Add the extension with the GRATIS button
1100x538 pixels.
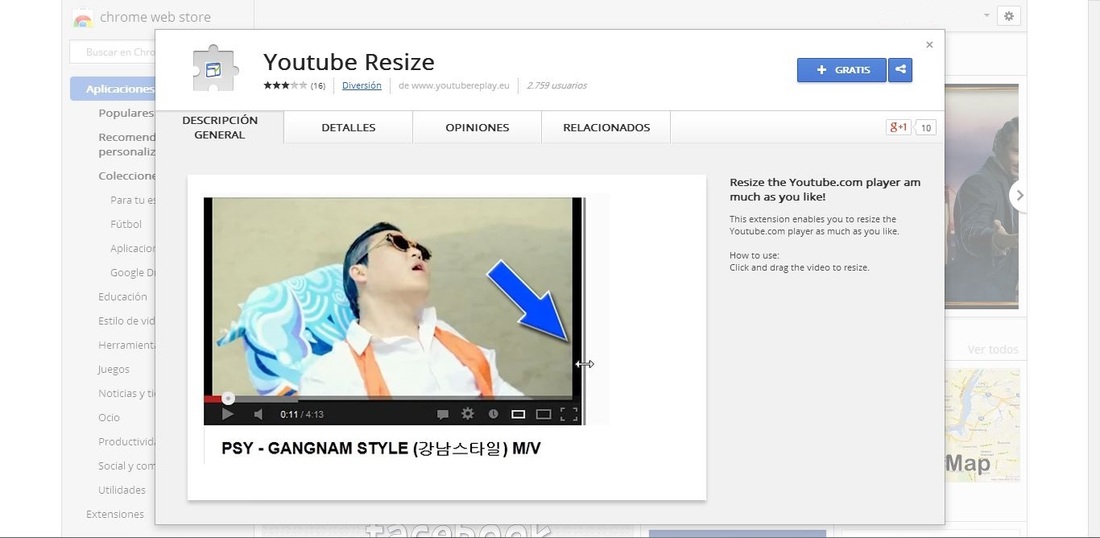[x=842, y=70]
